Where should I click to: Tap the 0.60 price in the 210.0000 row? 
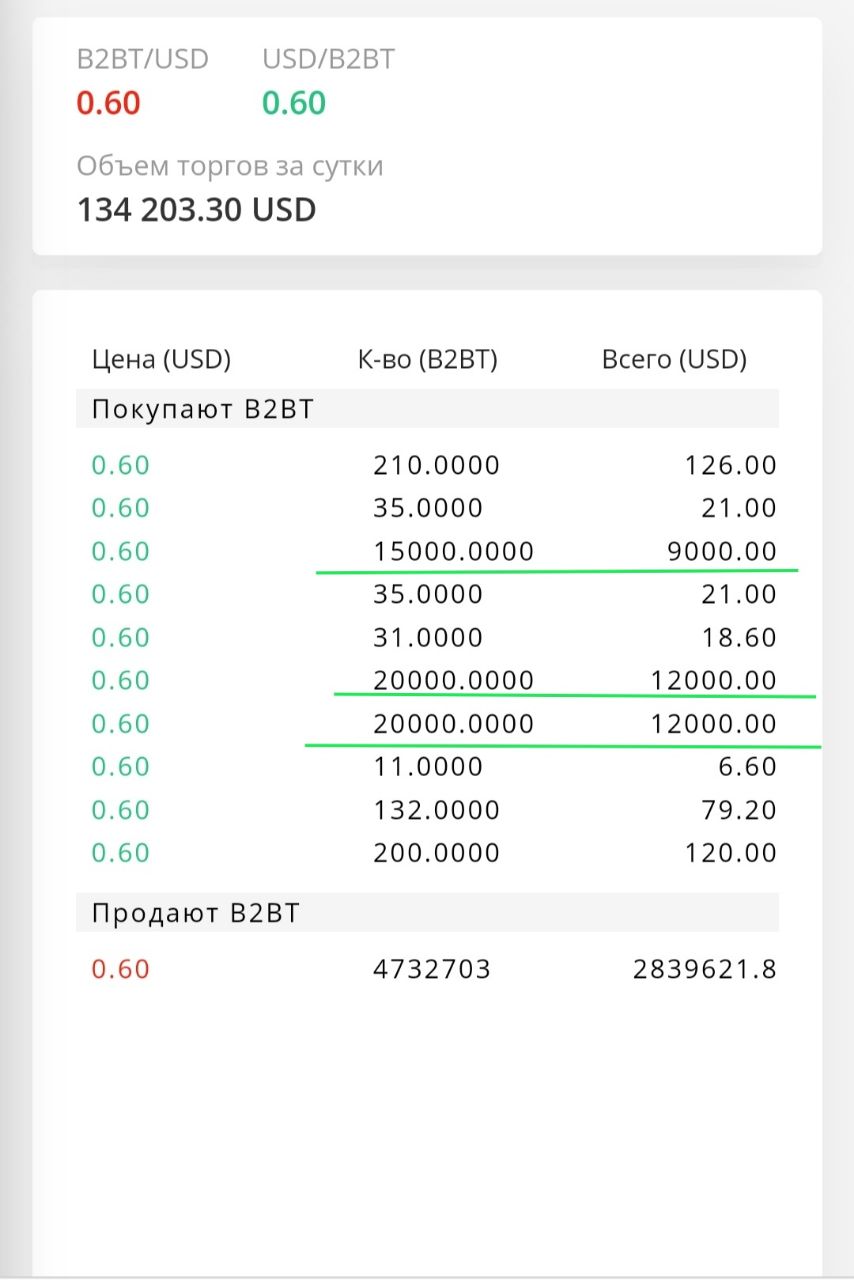point(120,465)
